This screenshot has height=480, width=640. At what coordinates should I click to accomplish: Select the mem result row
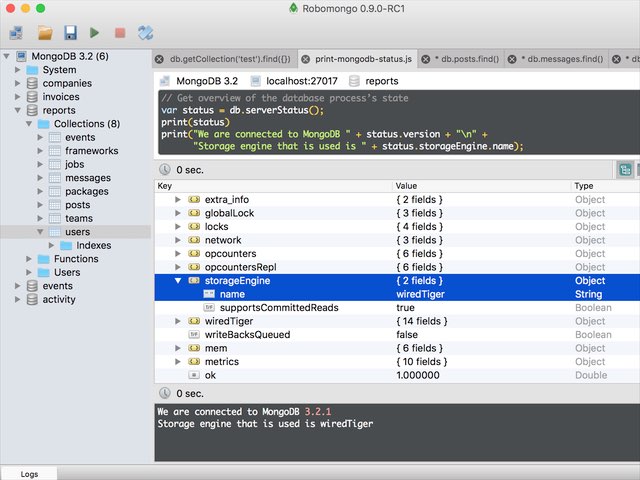[397, 348]
